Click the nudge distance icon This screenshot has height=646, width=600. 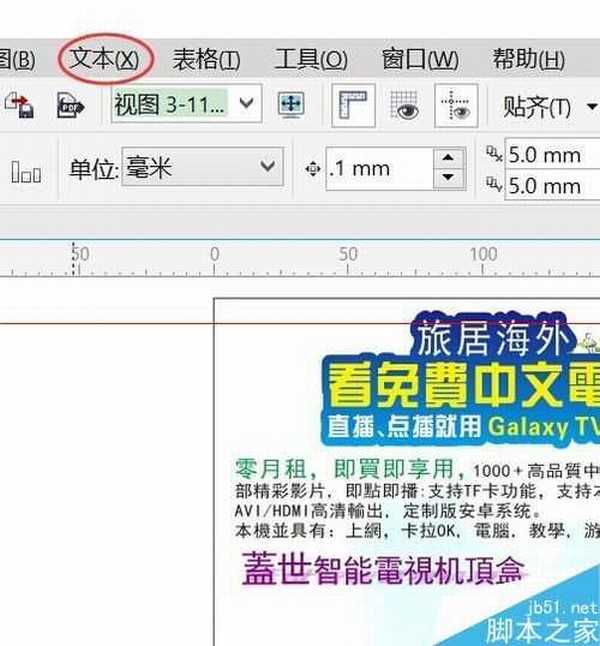click(x=312, y=170)
